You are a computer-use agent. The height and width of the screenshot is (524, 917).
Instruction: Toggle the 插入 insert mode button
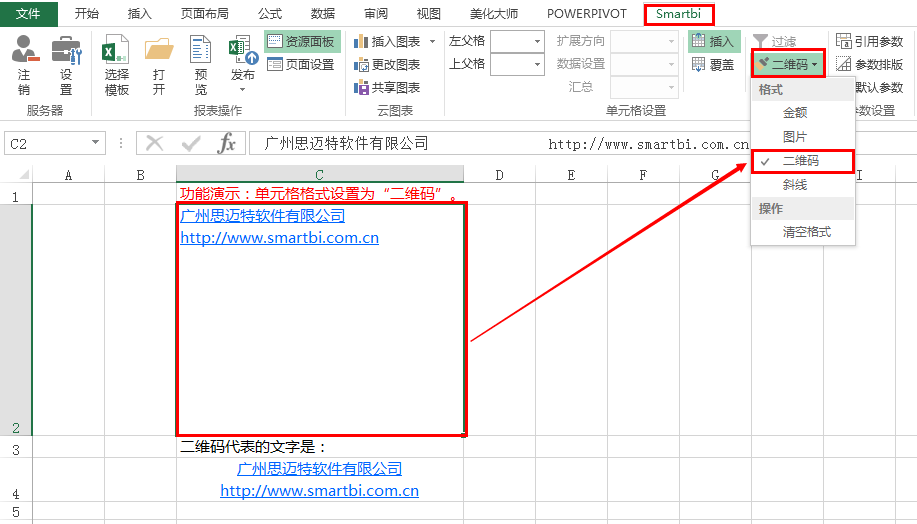point(714,42)
